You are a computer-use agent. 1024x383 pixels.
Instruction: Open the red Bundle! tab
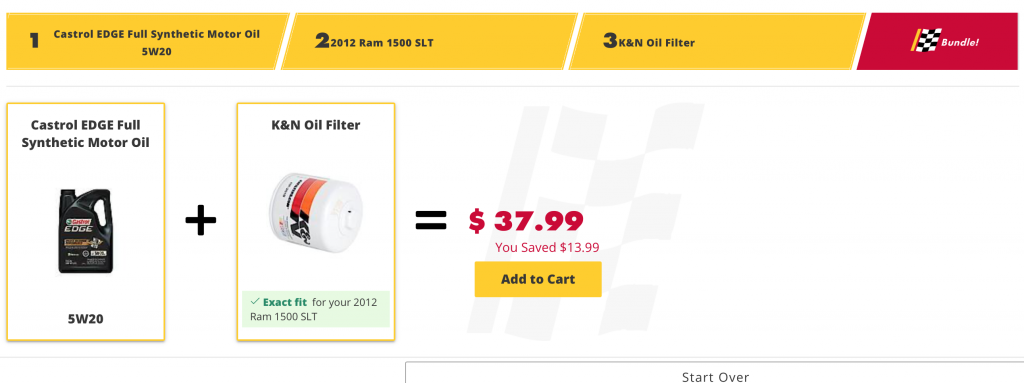pyautogui.click(x=938, y=41)
